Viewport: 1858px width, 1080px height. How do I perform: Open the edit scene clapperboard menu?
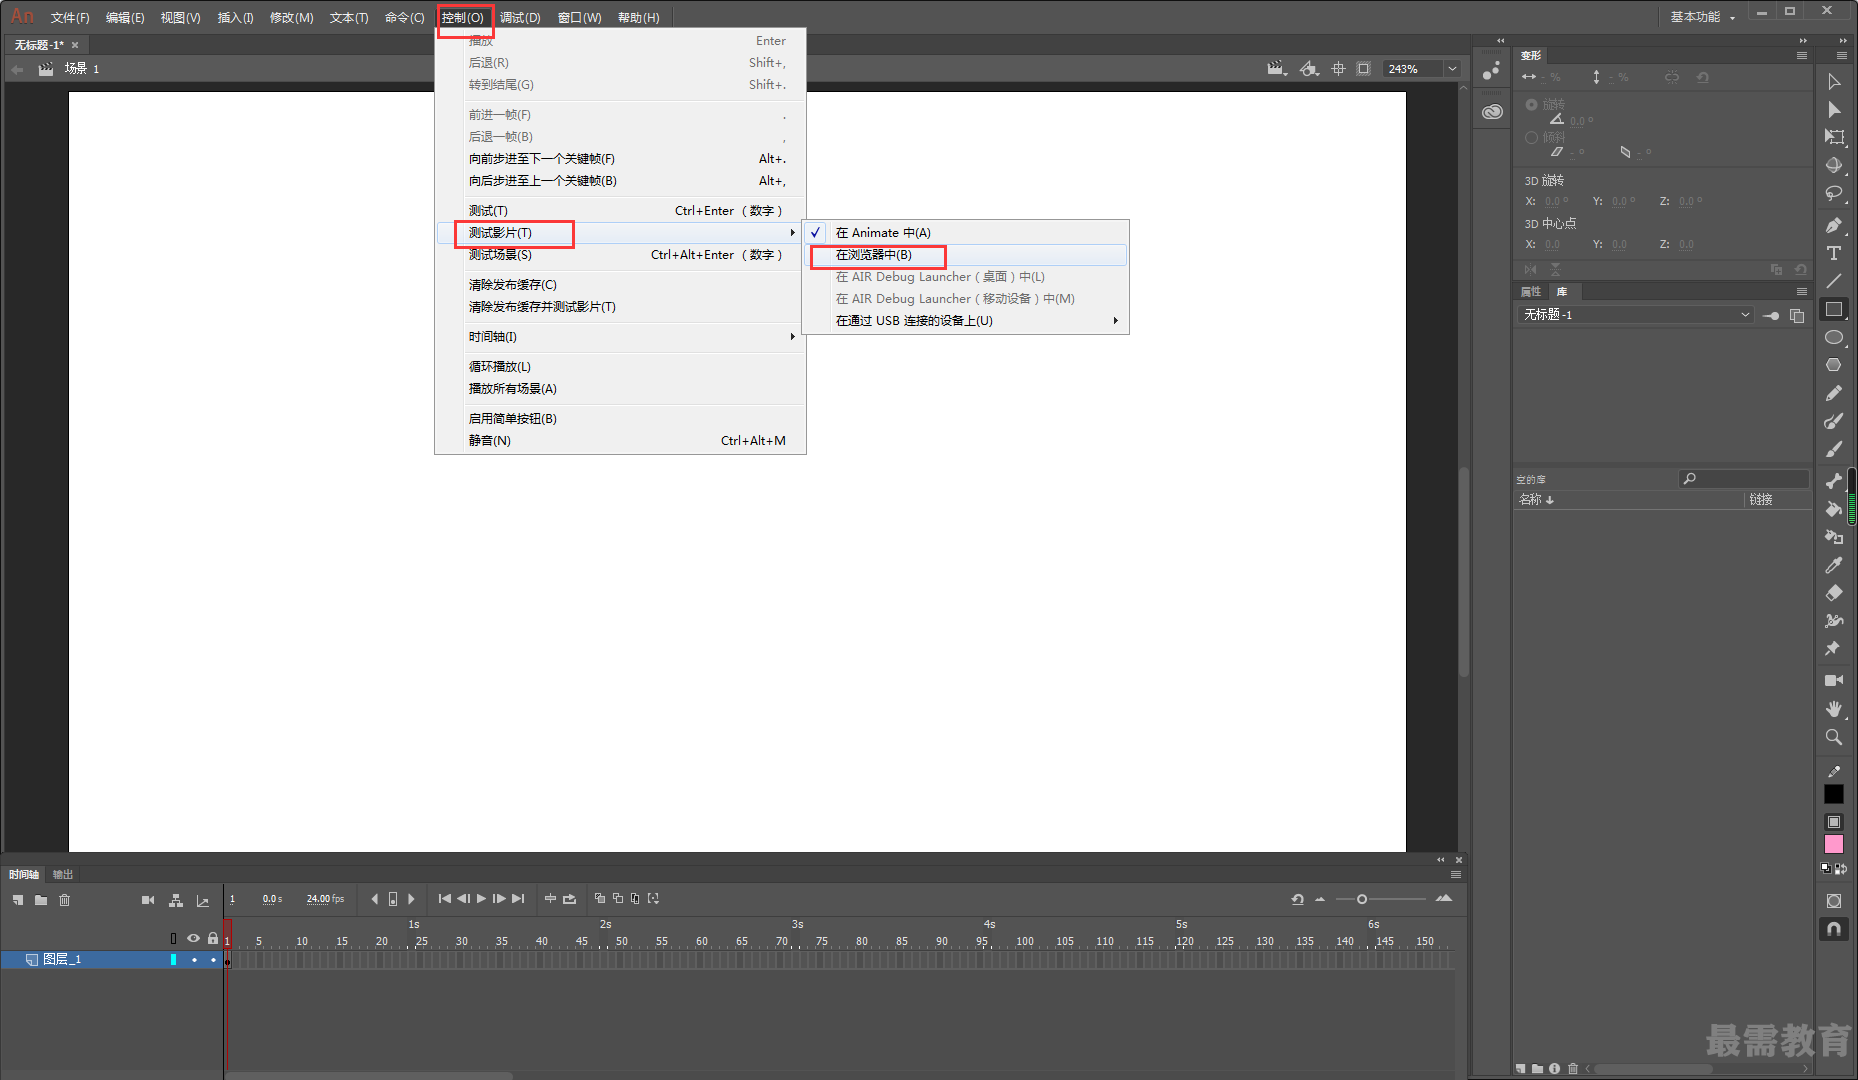click(1277, 69)
